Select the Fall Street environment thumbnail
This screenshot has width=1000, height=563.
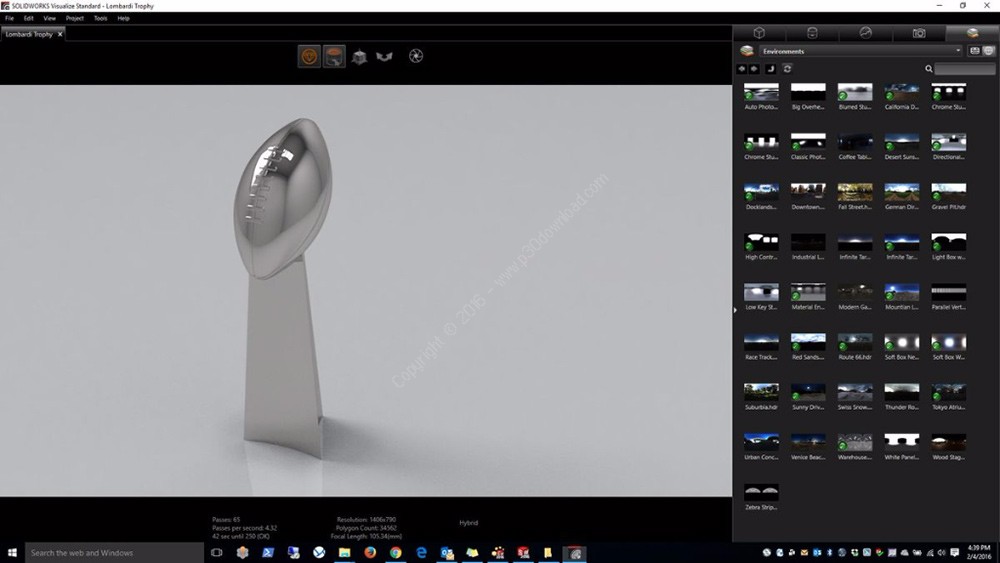[x=855, y=192]
